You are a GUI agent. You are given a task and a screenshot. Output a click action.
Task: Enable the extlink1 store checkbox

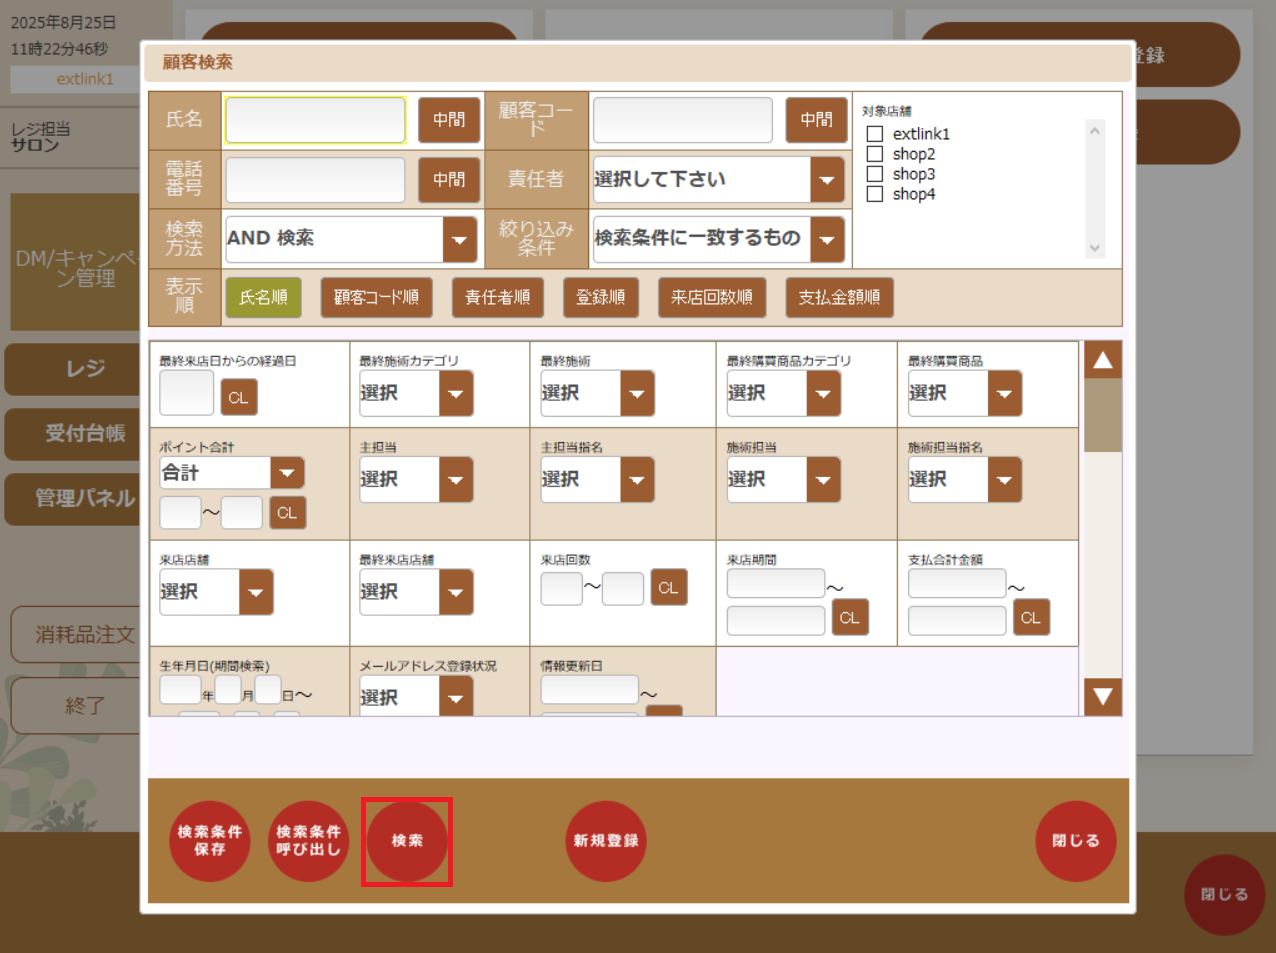click(875, 133)
